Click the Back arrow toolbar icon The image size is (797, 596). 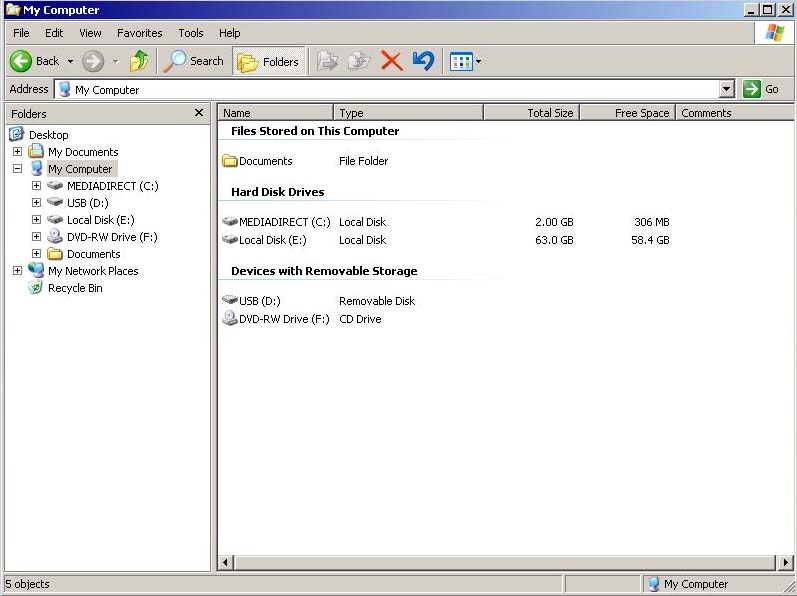pos(22,61)
